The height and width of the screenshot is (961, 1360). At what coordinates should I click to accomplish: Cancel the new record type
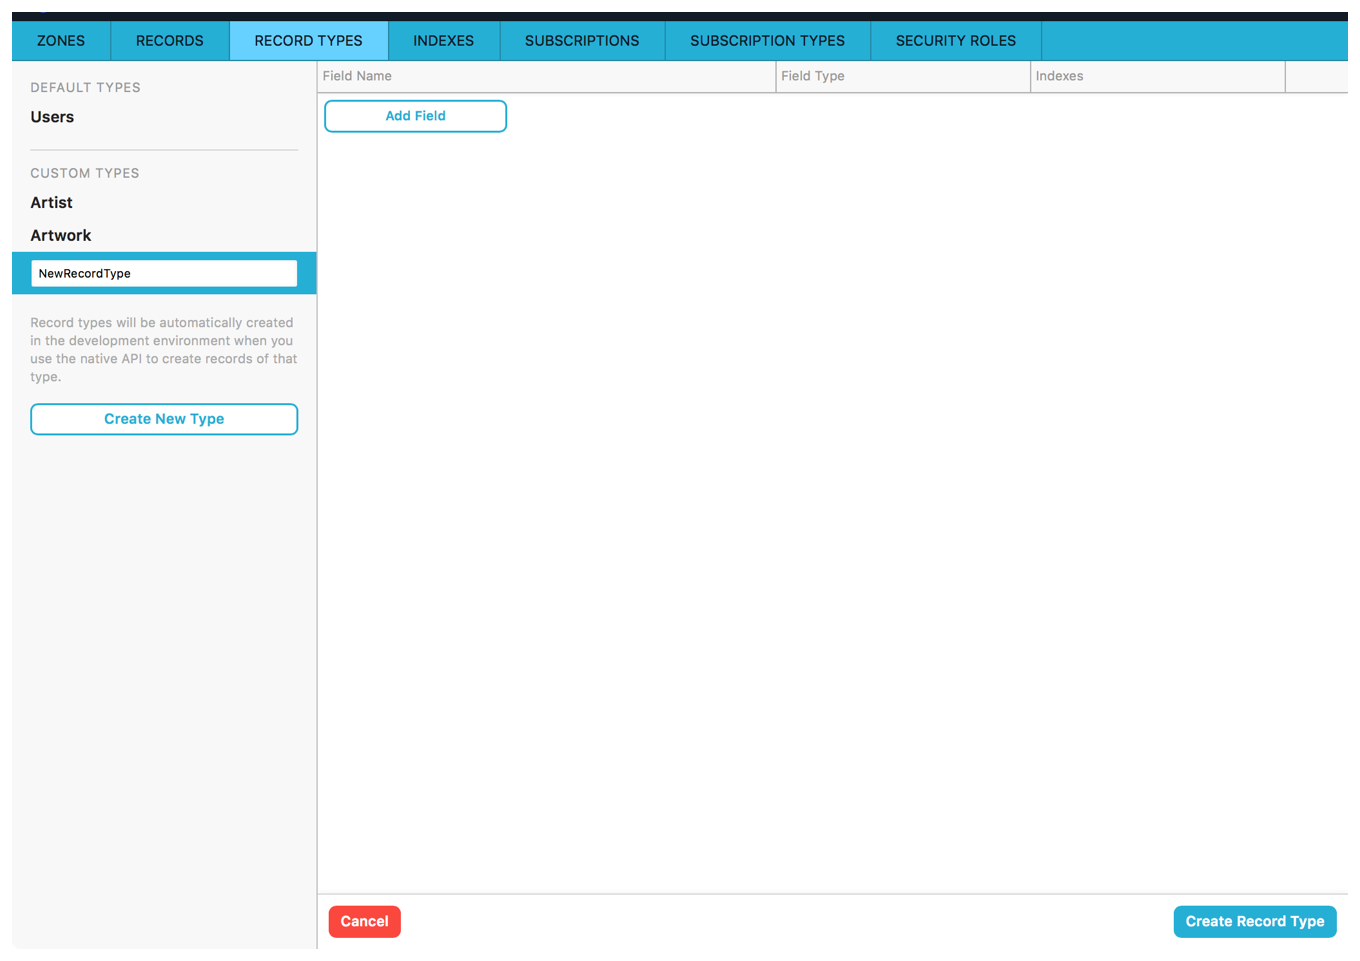[364, 922]
